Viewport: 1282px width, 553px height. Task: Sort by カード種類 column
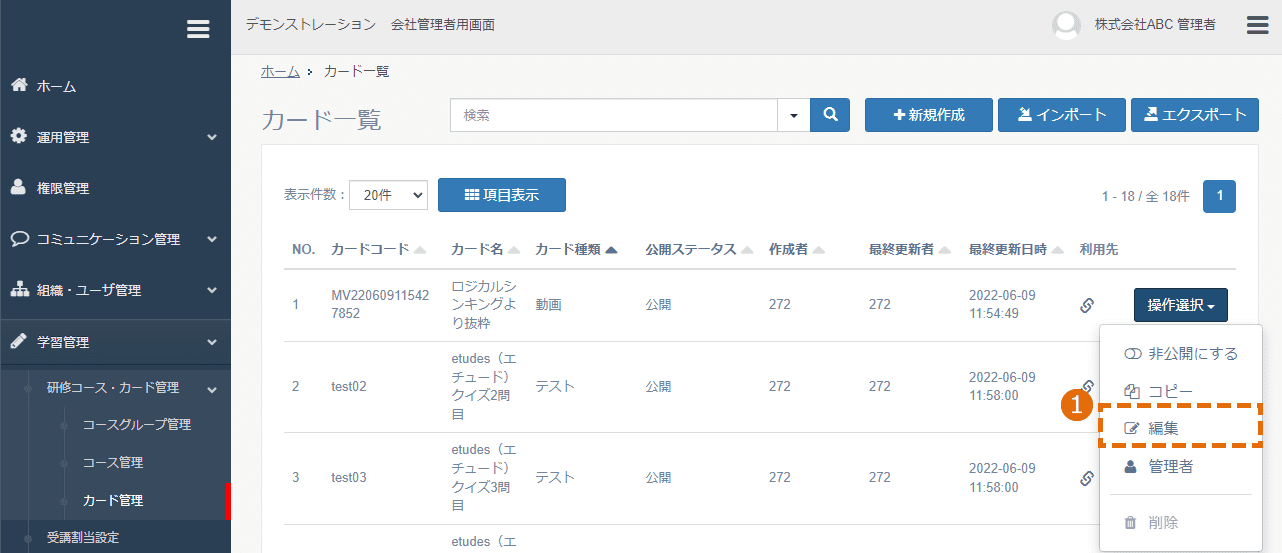[576, 249]
